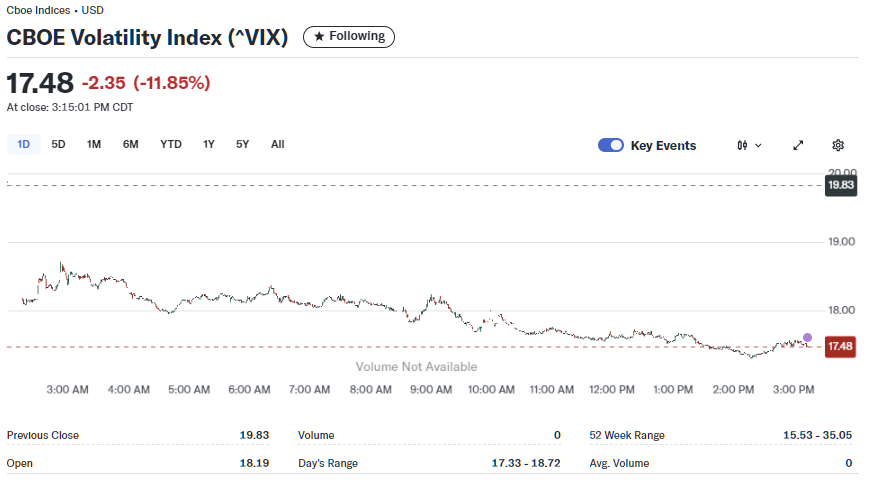Click the Cboe Indices USD header text
874x480 pixels.
coord(55,10)
